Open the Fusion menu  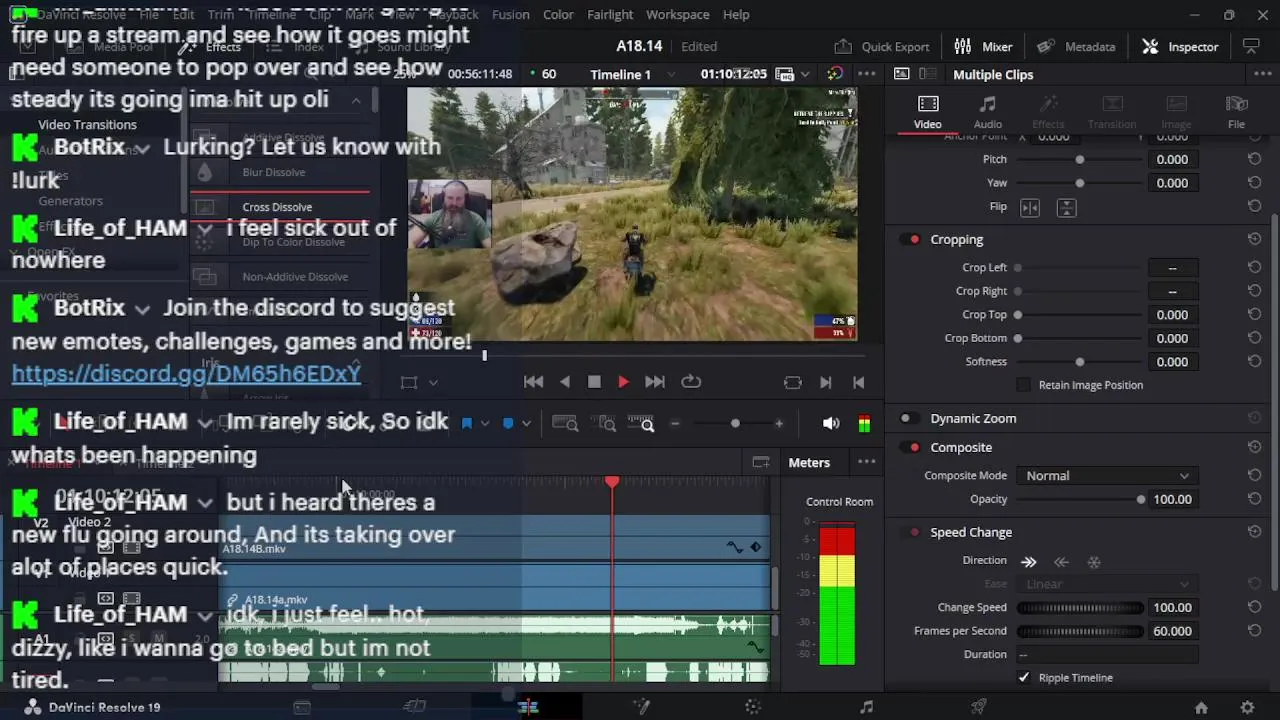tap(511, 14)
